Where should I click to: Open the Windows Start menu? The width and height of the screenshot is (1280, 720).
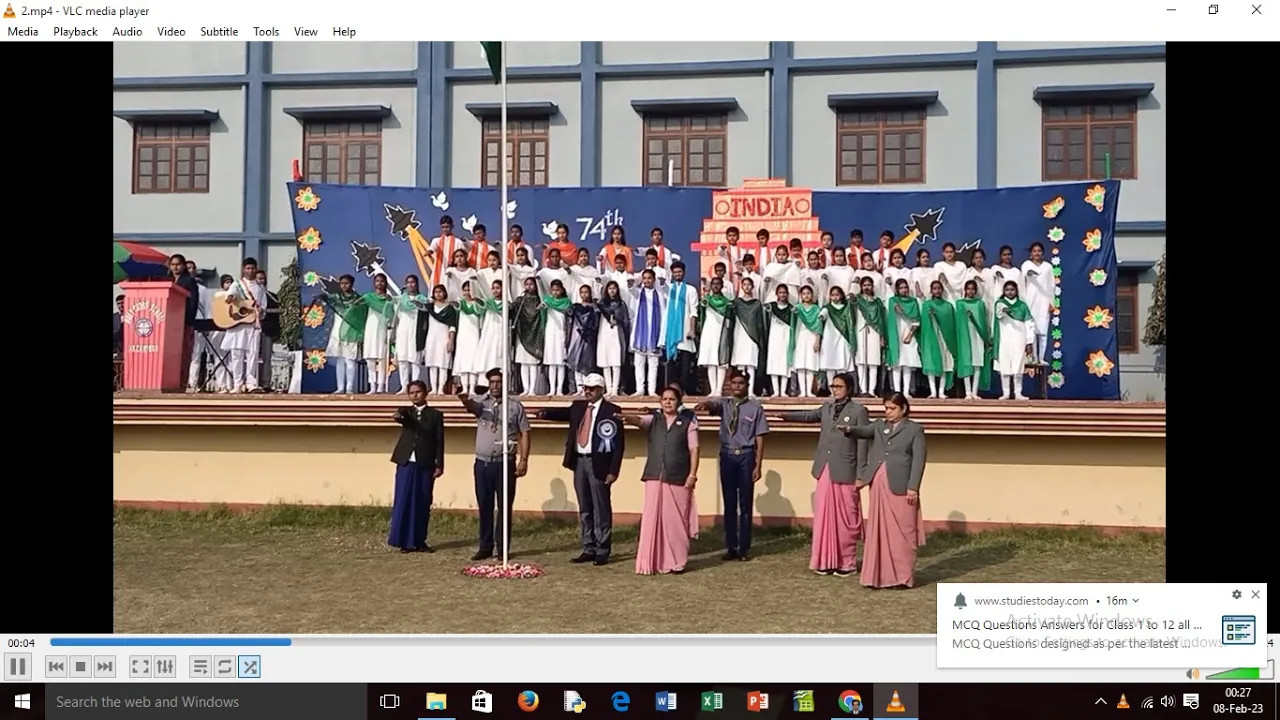pos(22,702)
